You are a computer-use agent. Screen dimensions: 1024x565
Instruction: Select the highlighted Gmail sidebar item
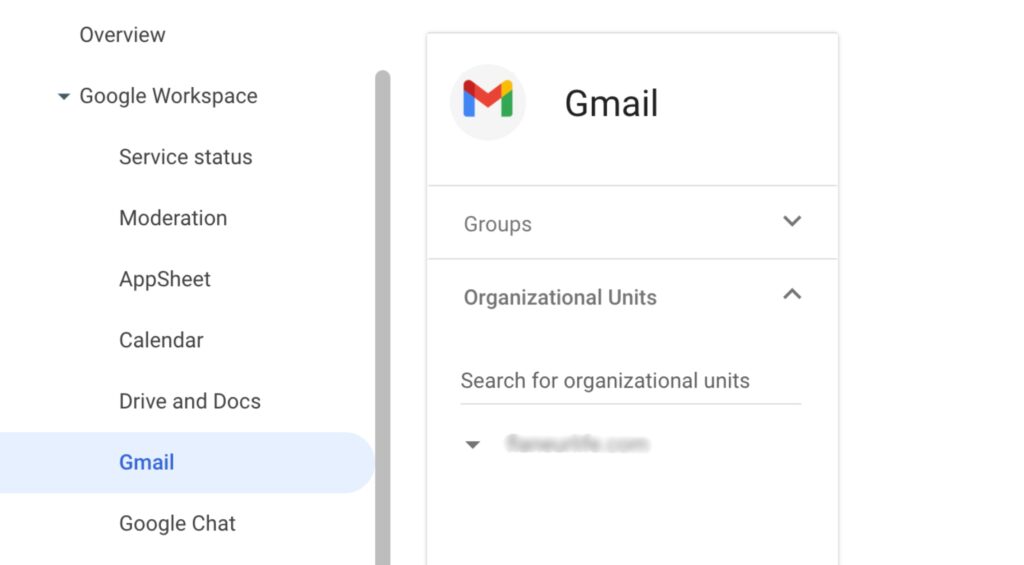[147, 462]
